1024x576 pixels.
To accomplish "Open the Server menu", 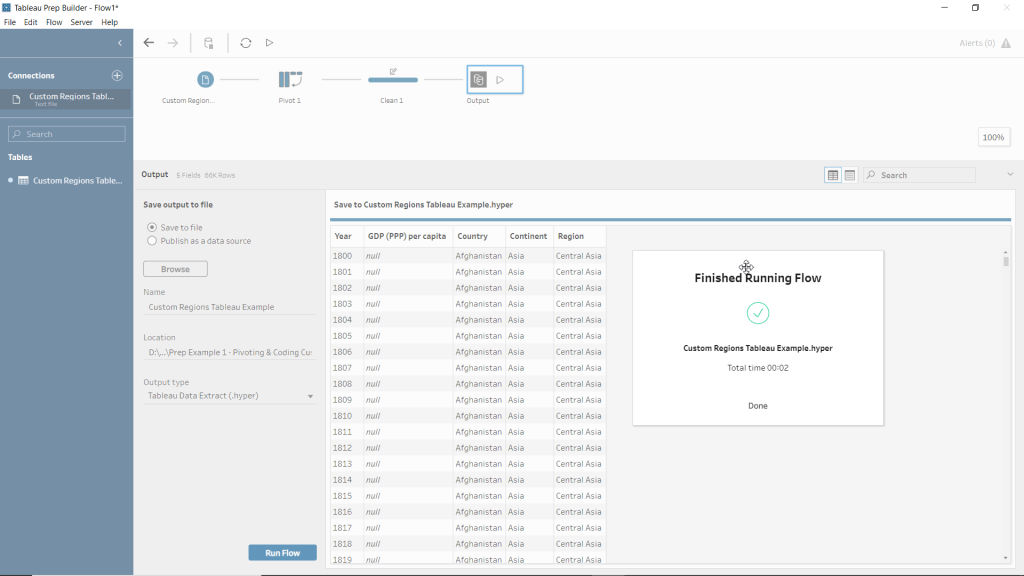I will (x=81, y=22).
